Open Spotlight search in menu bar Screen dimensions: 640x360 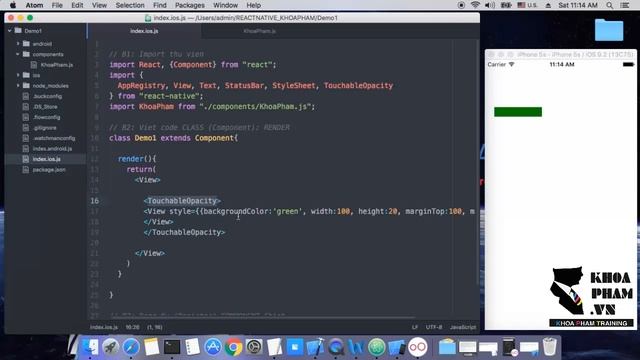[x=609, y=5]
